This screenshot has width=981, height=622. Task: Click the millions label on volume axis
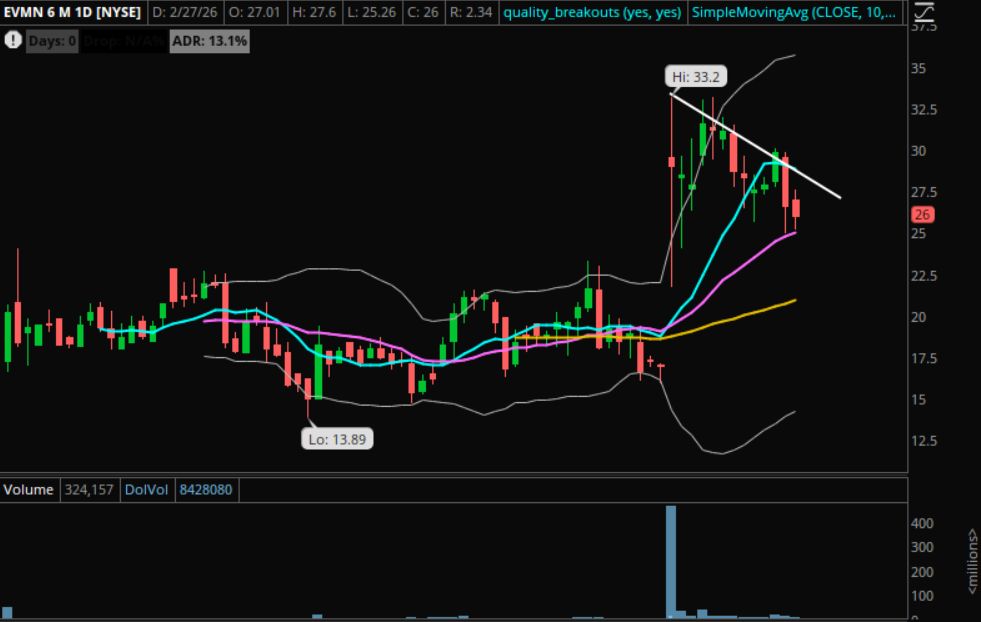970,560
